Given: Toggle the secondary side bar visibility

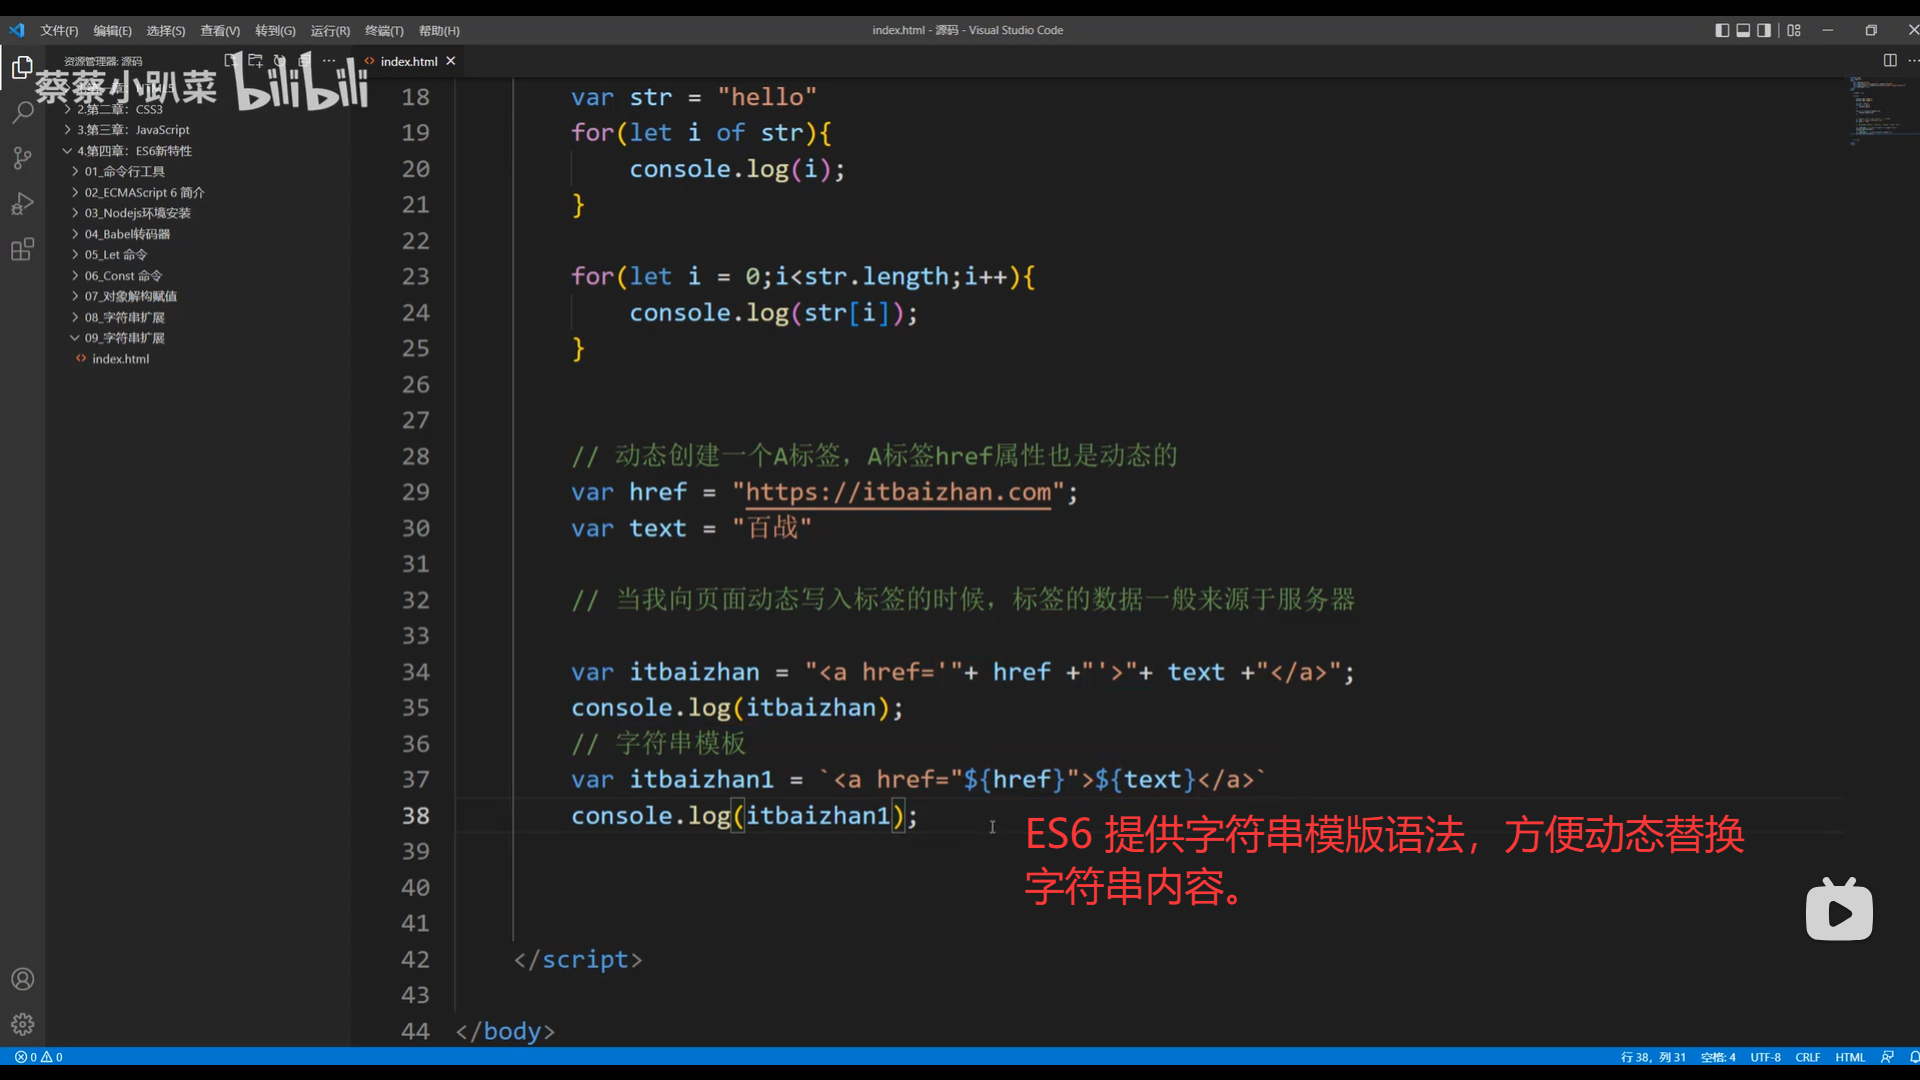Looking at the screenshot, I should 1764,30.
